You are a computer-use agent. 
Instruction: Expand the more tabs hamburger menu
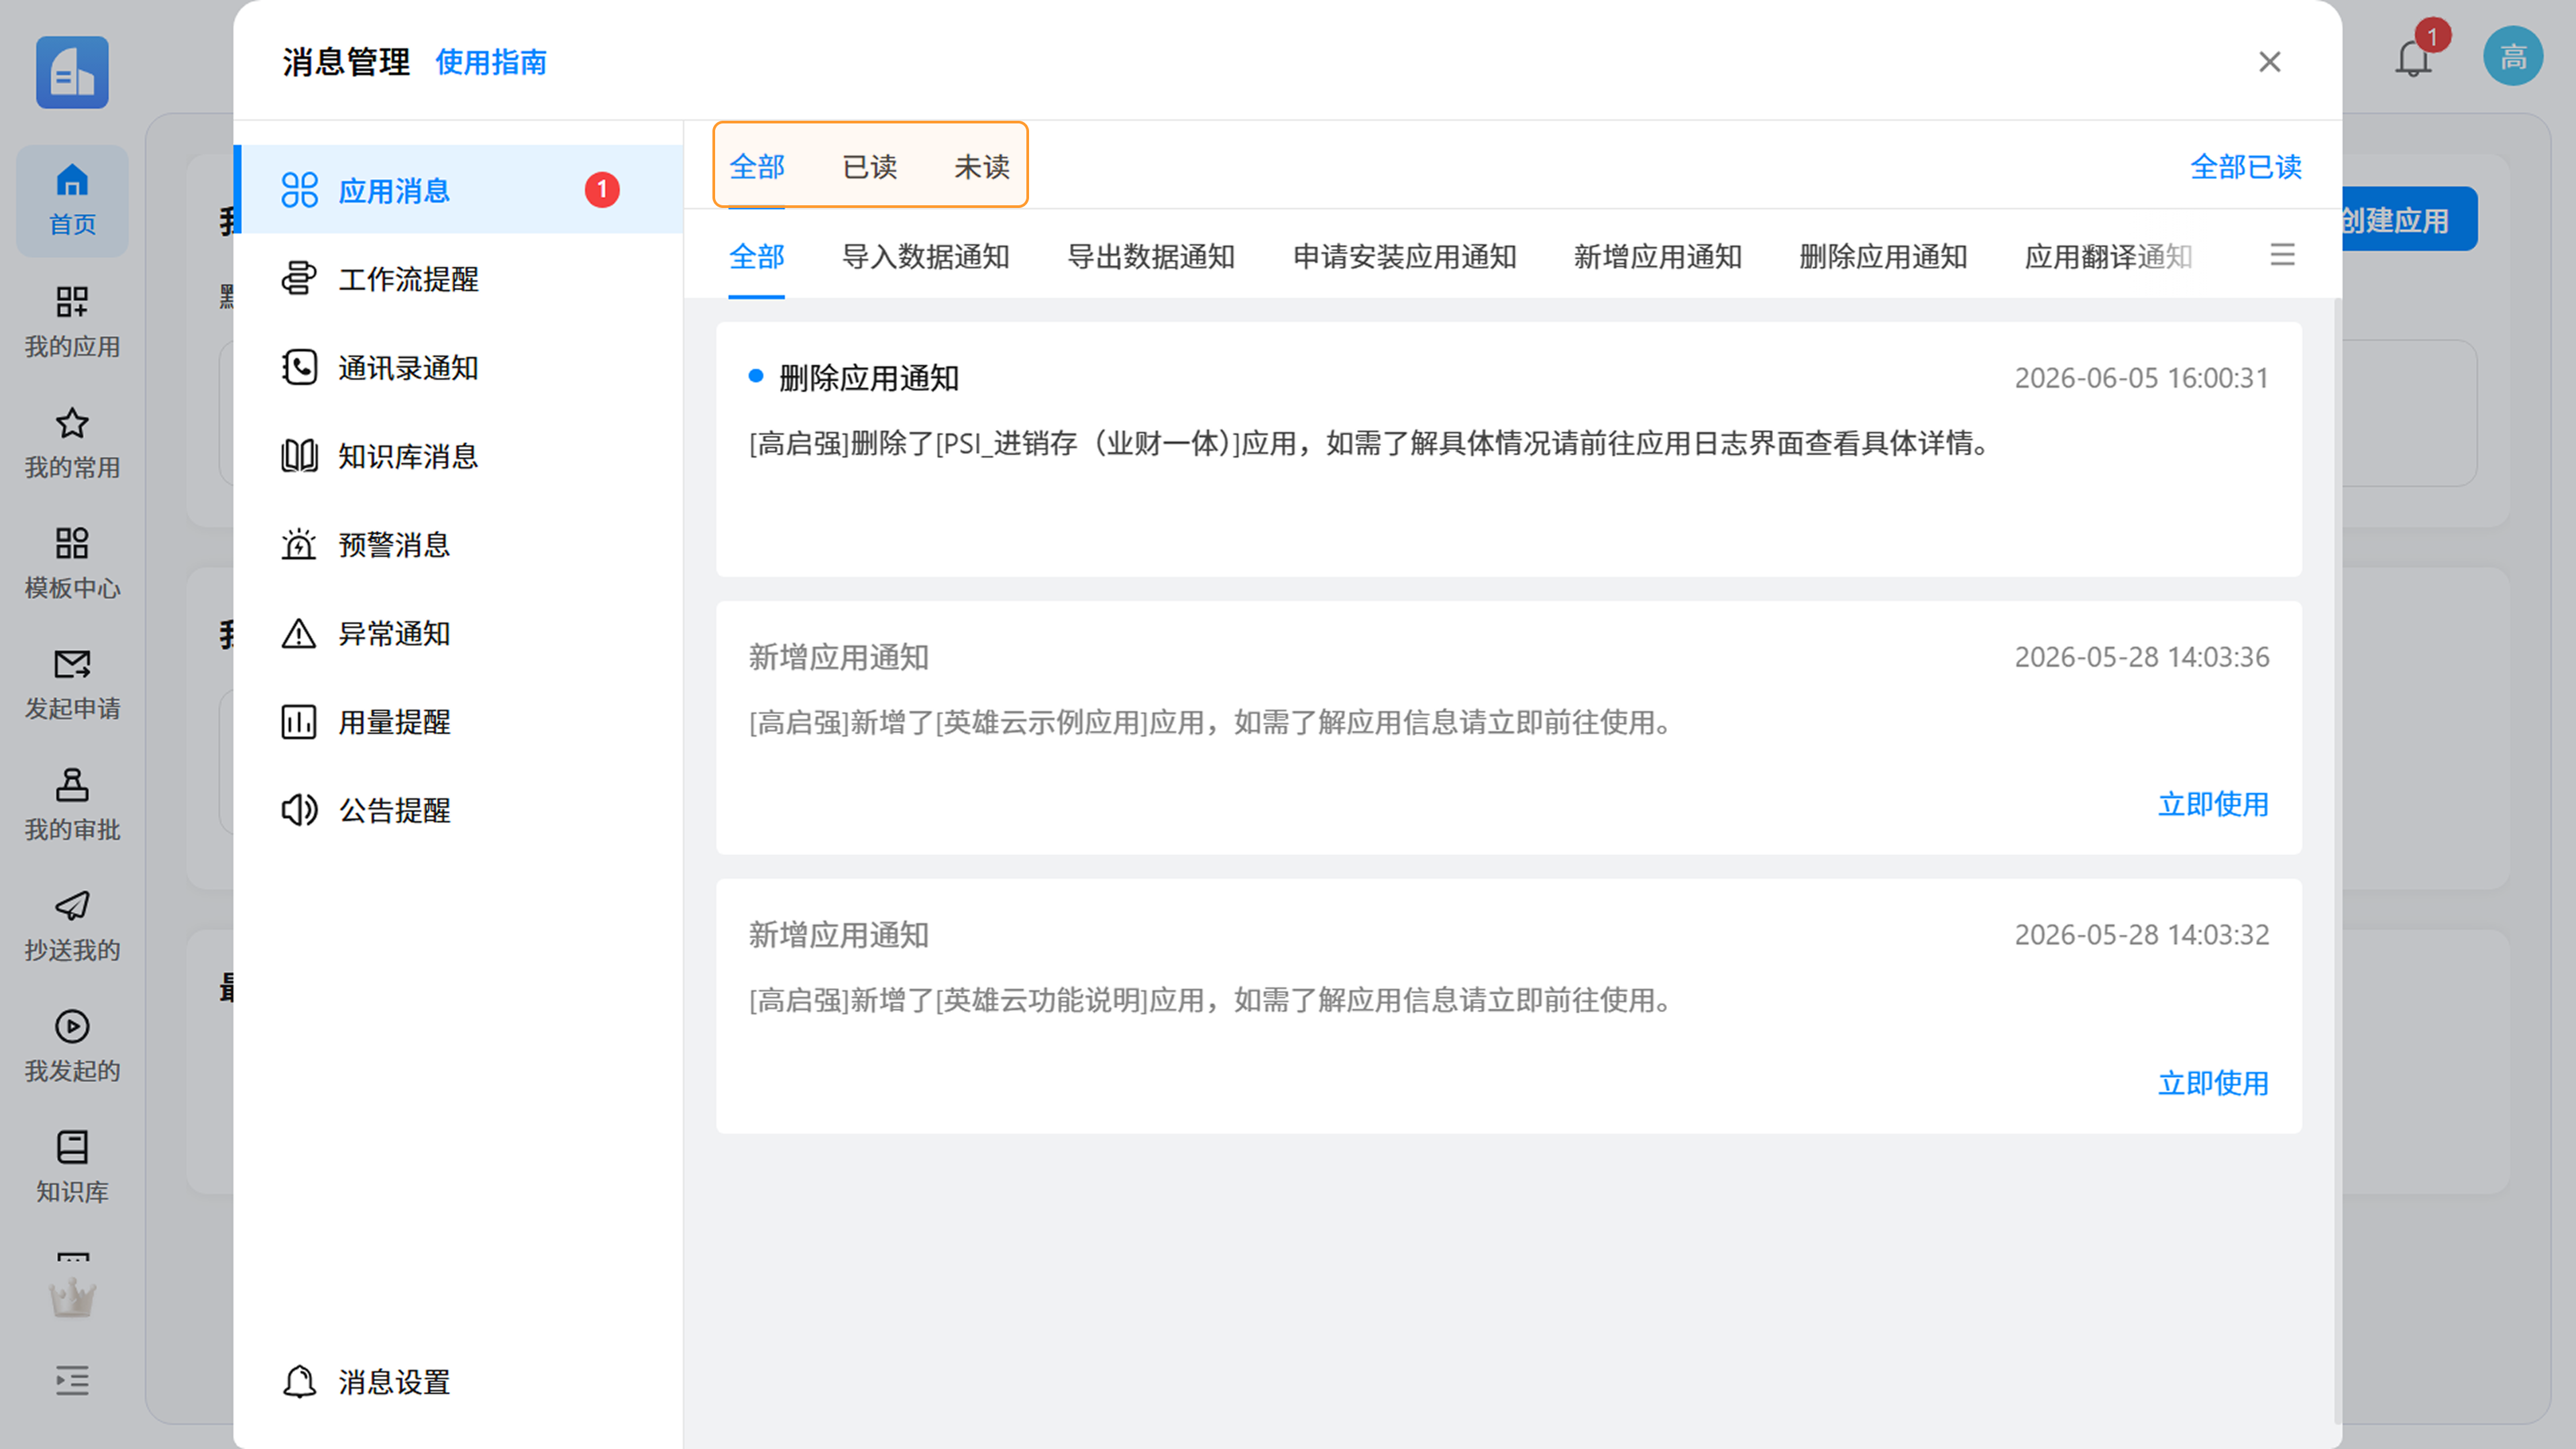[x=2282, y=254]
